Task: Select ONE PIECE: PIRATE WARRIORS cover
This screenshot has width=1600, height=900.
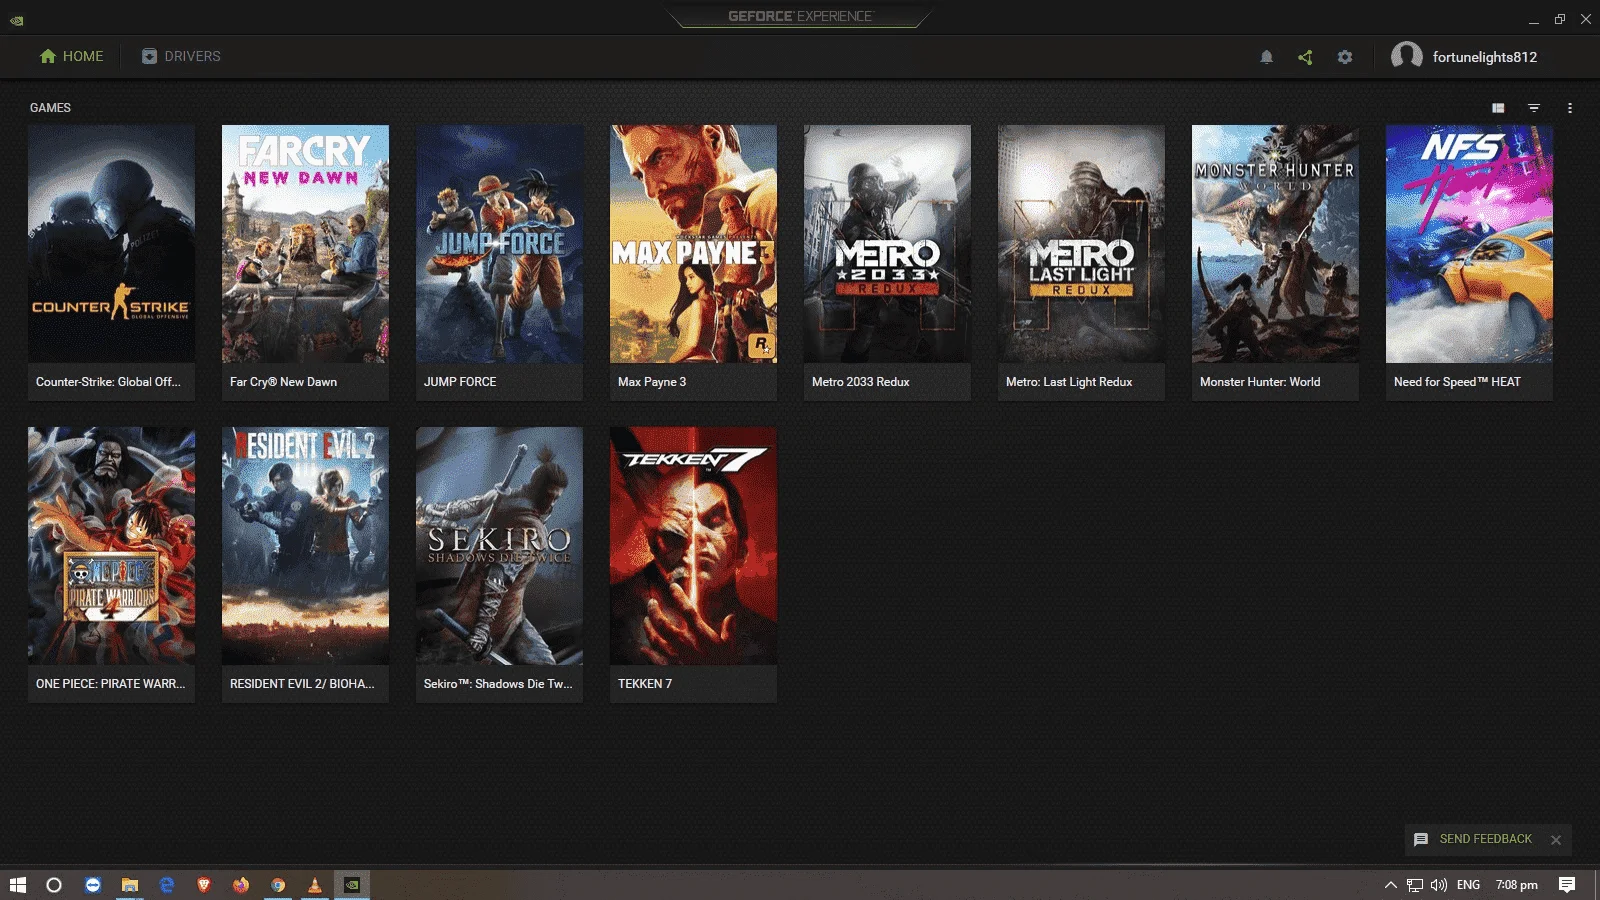Action: coord(111,546)
